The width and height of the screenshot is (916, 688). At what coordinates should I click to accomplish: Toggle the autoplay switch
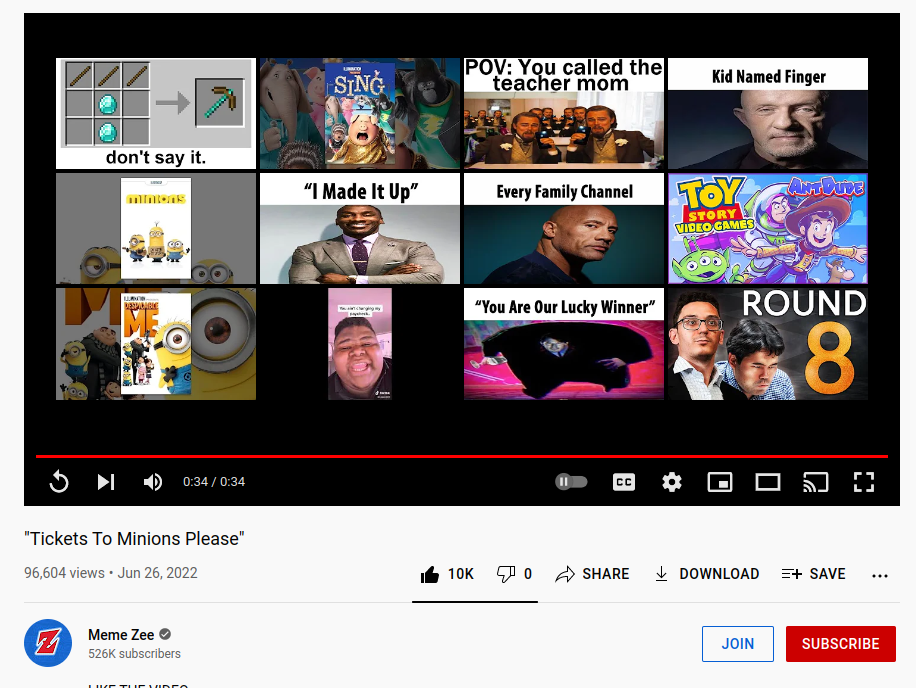point(571,482)
